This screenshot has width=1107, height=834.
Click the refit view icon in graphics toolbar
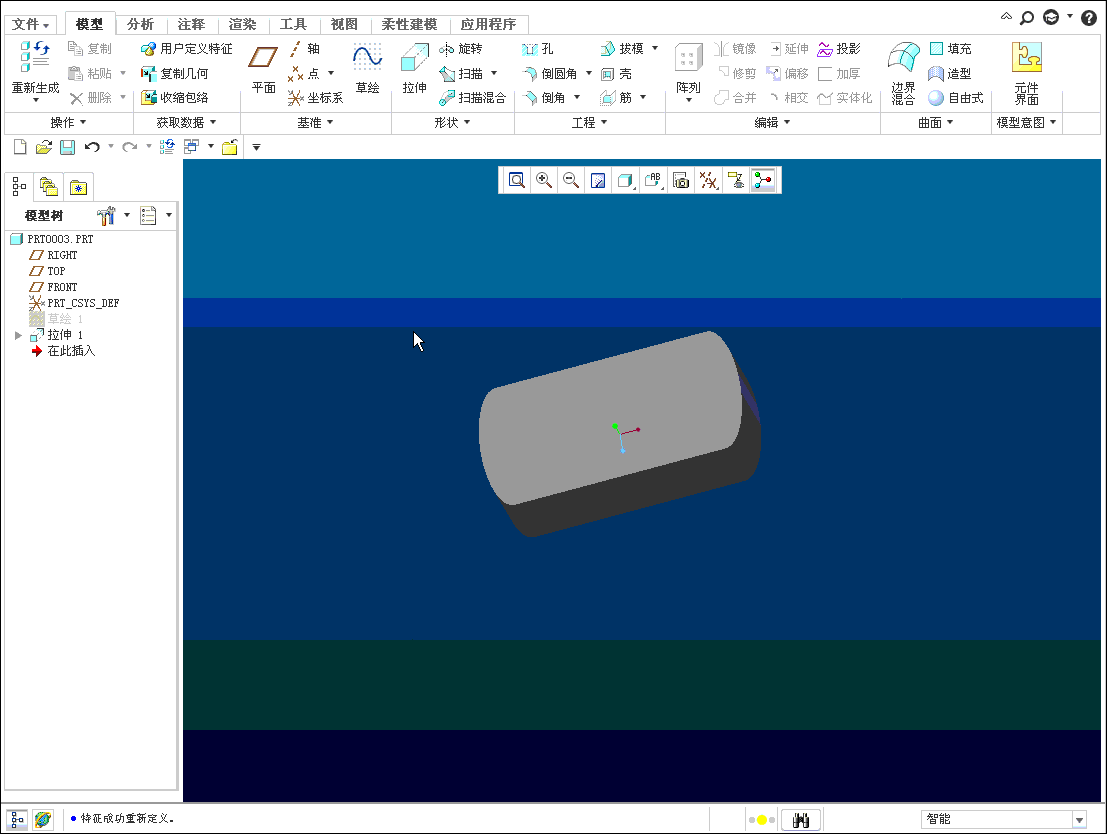click(x=517, y=181)
